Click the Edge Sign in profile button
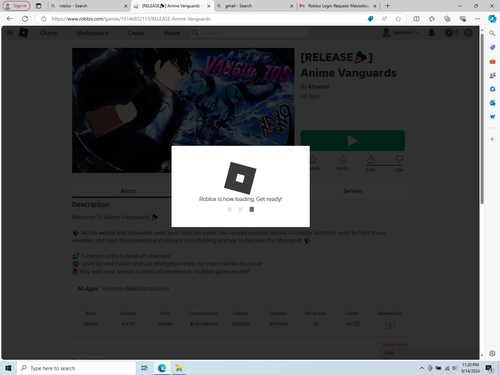This screenshot has width=500, height=375. click(16, 6)
